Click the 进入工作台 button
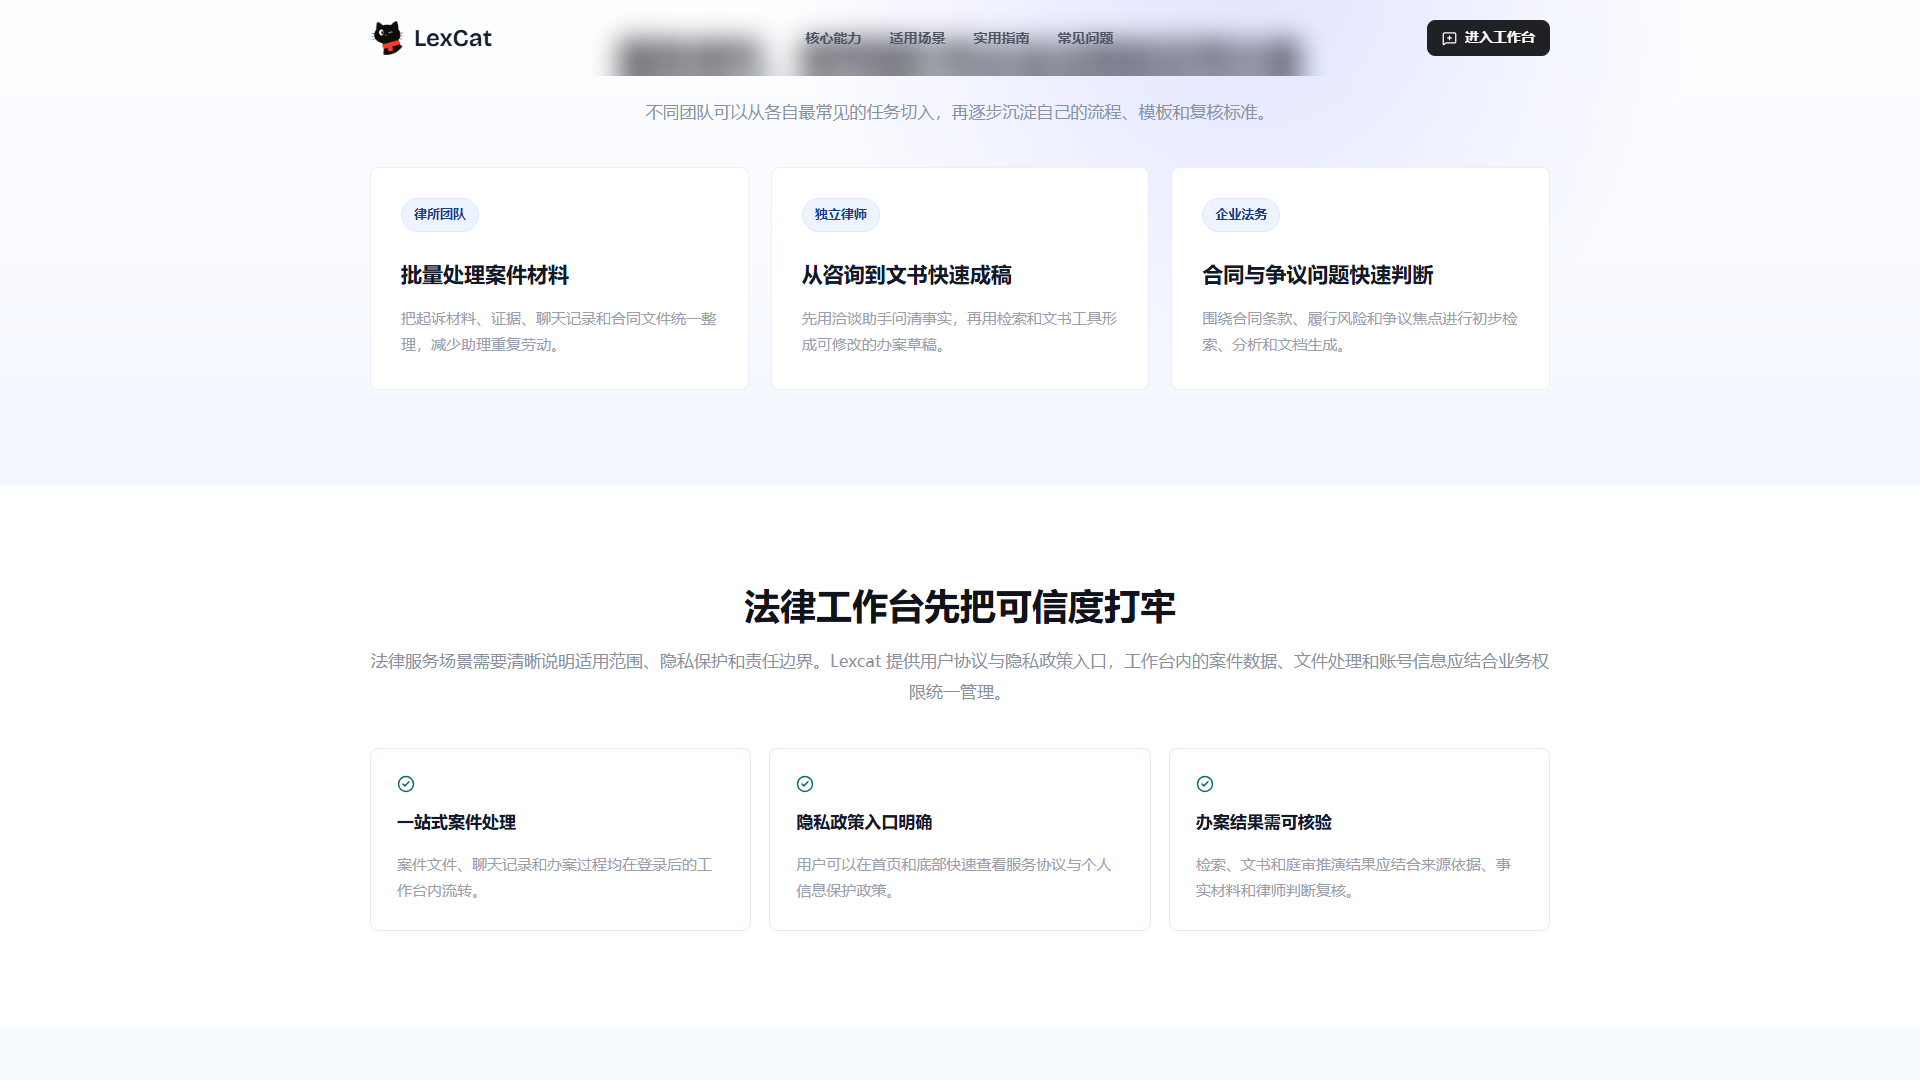Image resolution: width=1920 pixels, height=1080 pixels. pyautogui.click(x=1488, y=38)
